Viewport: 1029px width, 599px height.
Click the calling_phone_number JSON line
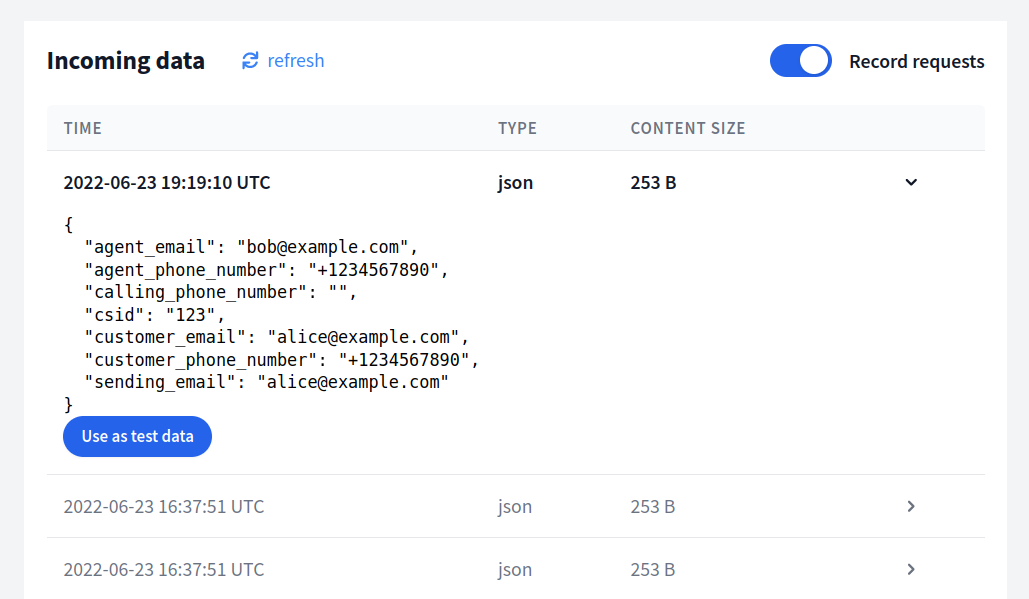[x=221, y=292]
